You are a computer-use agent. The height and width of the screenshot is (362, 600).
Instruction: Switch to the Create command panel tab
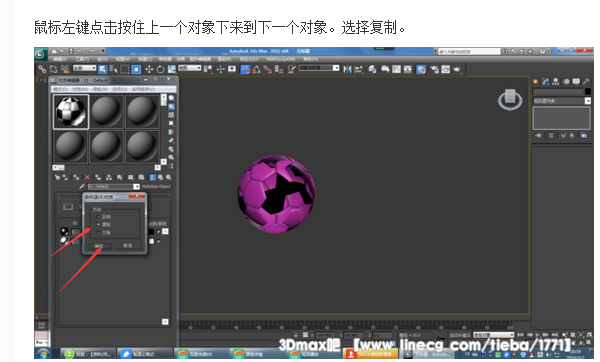click(535, 82)
